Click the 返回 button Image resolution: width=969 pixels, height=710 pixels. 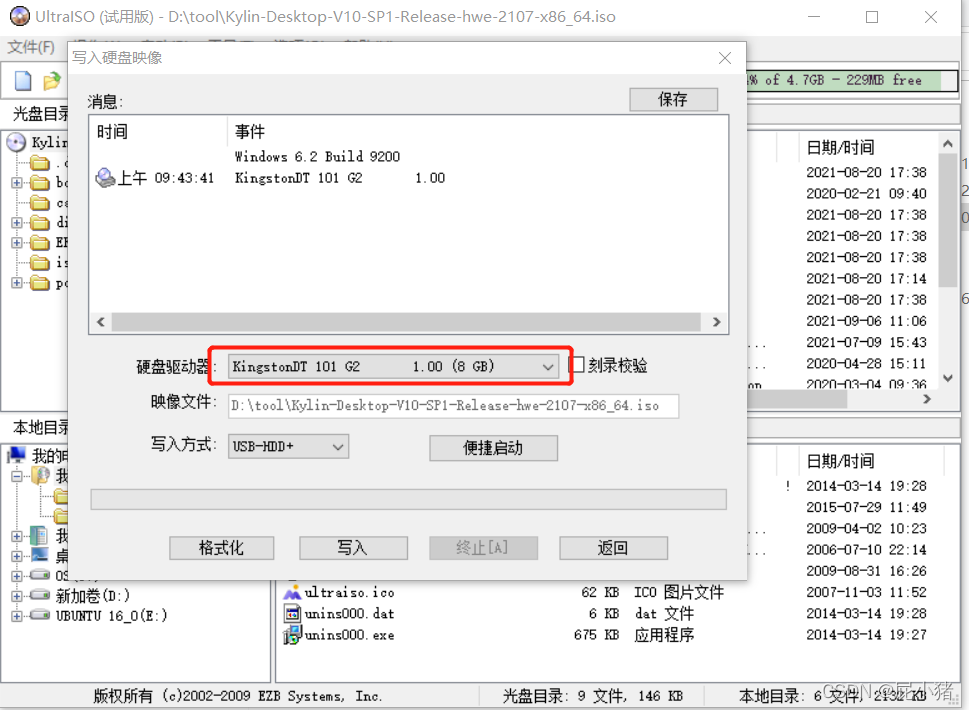[x=613, y=548]
